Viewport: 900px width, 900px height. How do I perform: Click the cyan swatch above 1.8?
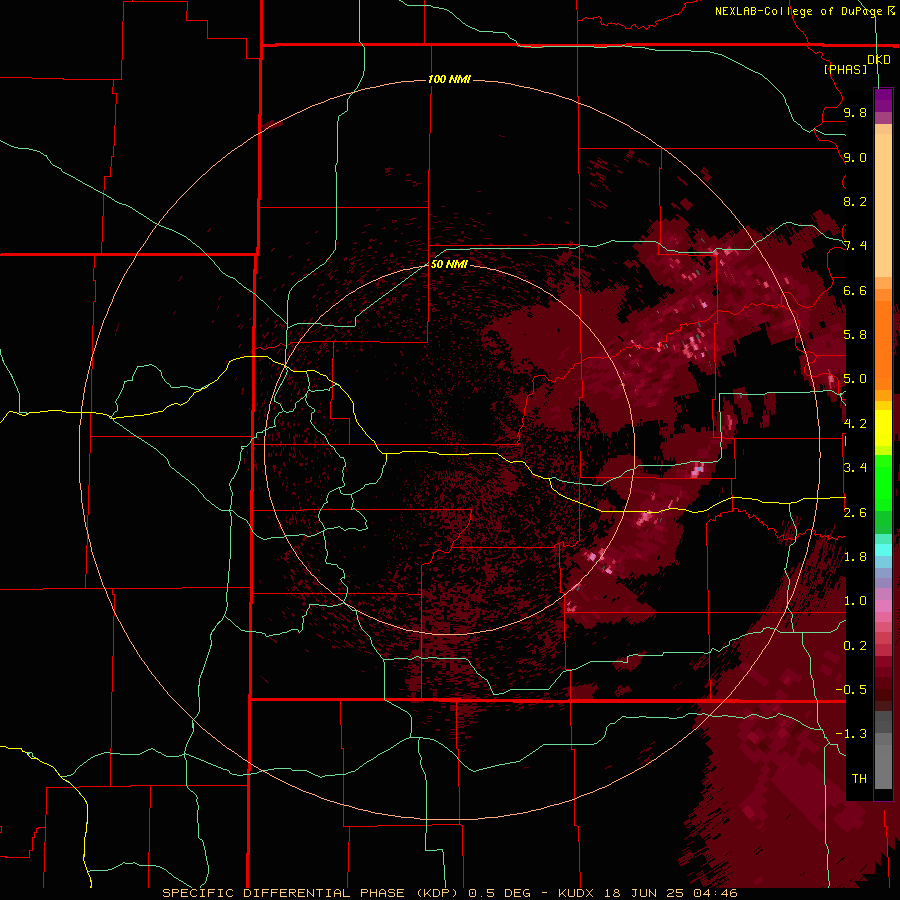(883, 549)
